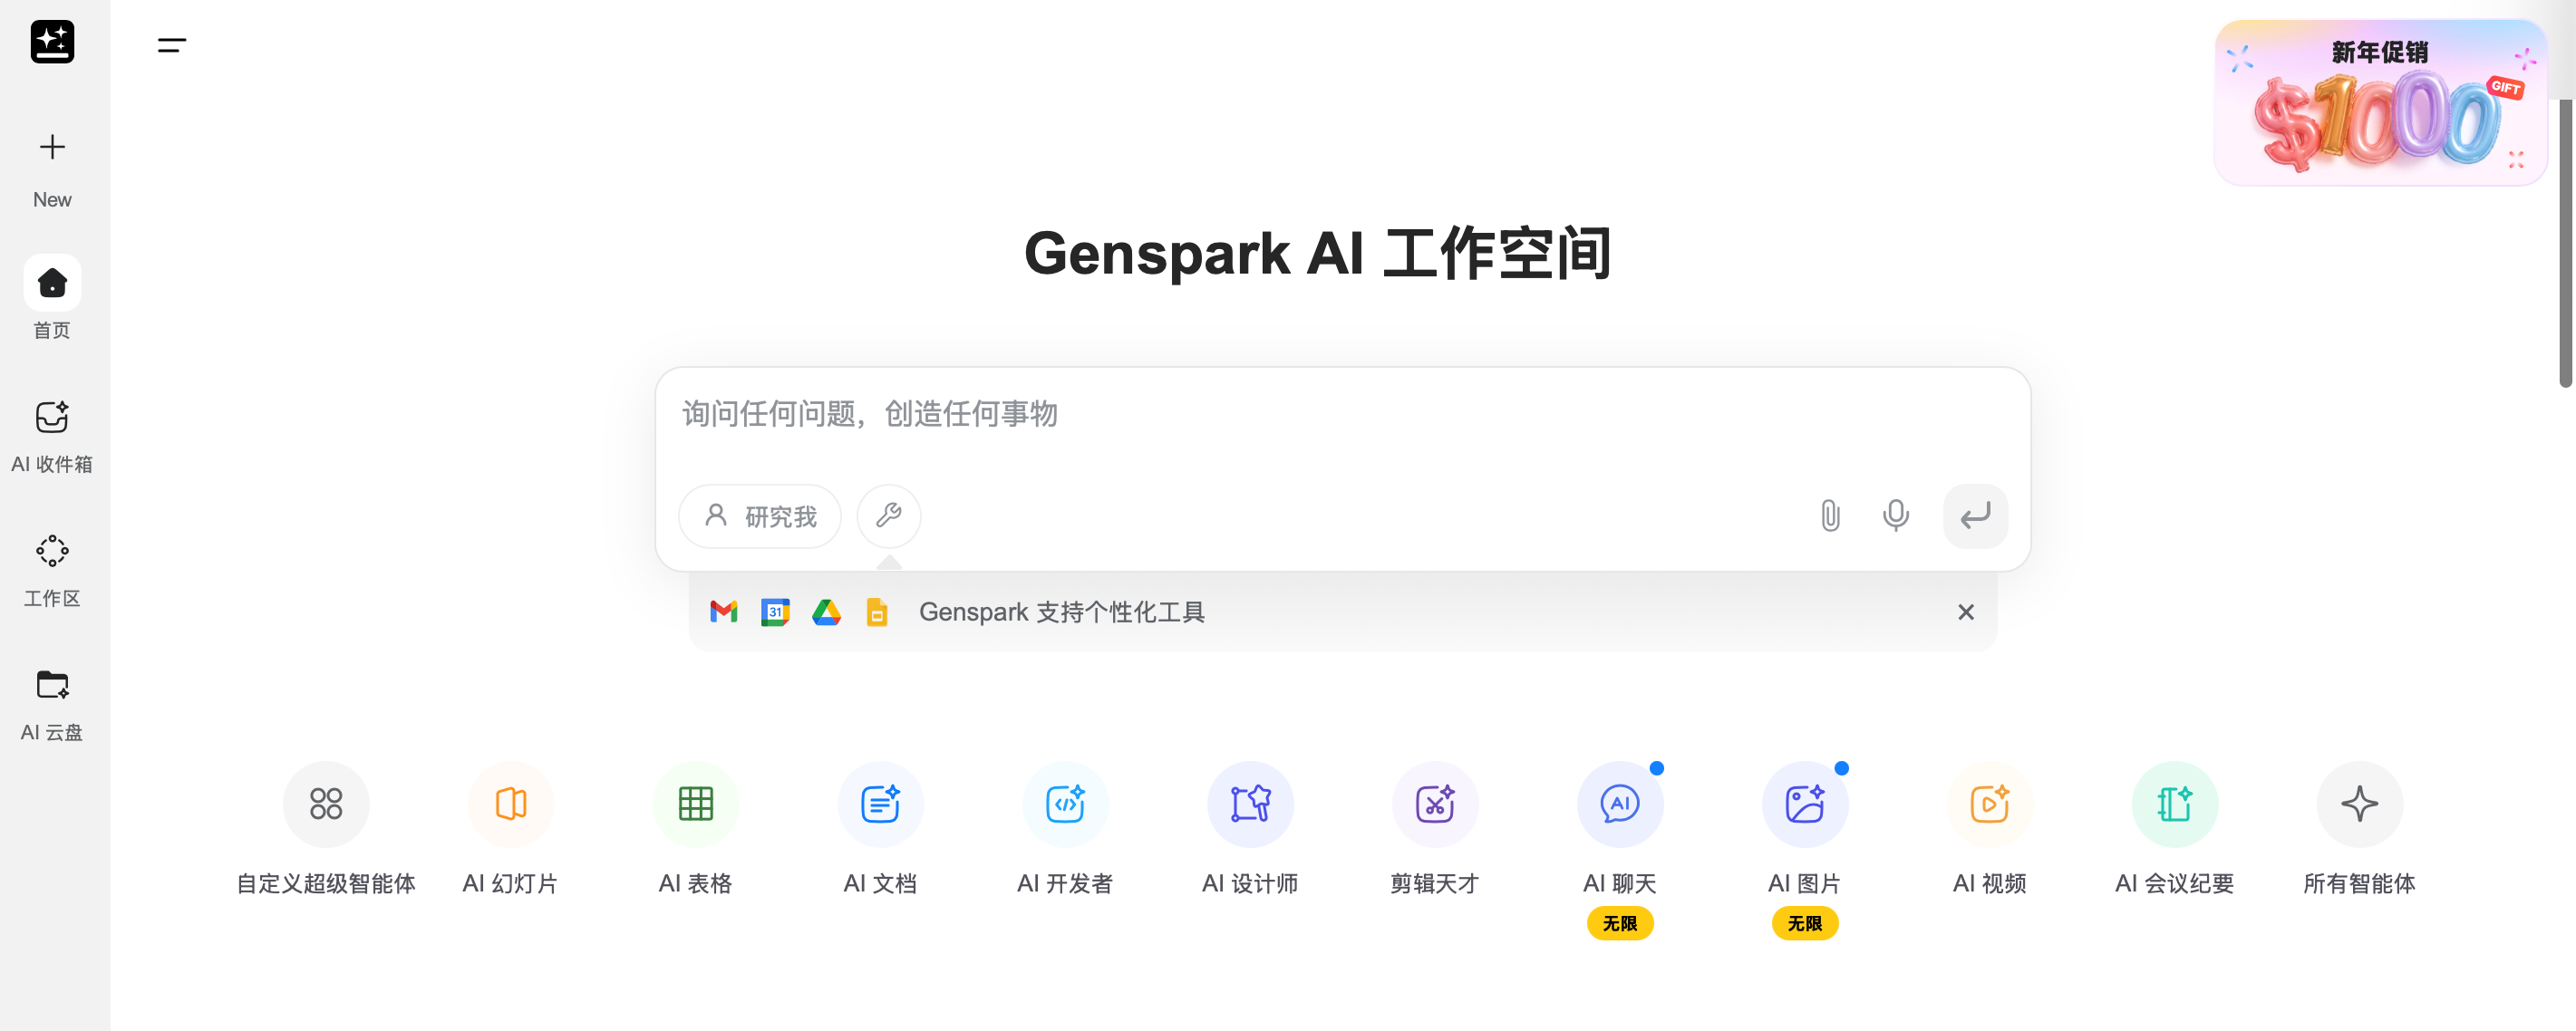
Task: Open the AI 视频 video agent
Action: pyautogui.click(x=1989, y=803)
